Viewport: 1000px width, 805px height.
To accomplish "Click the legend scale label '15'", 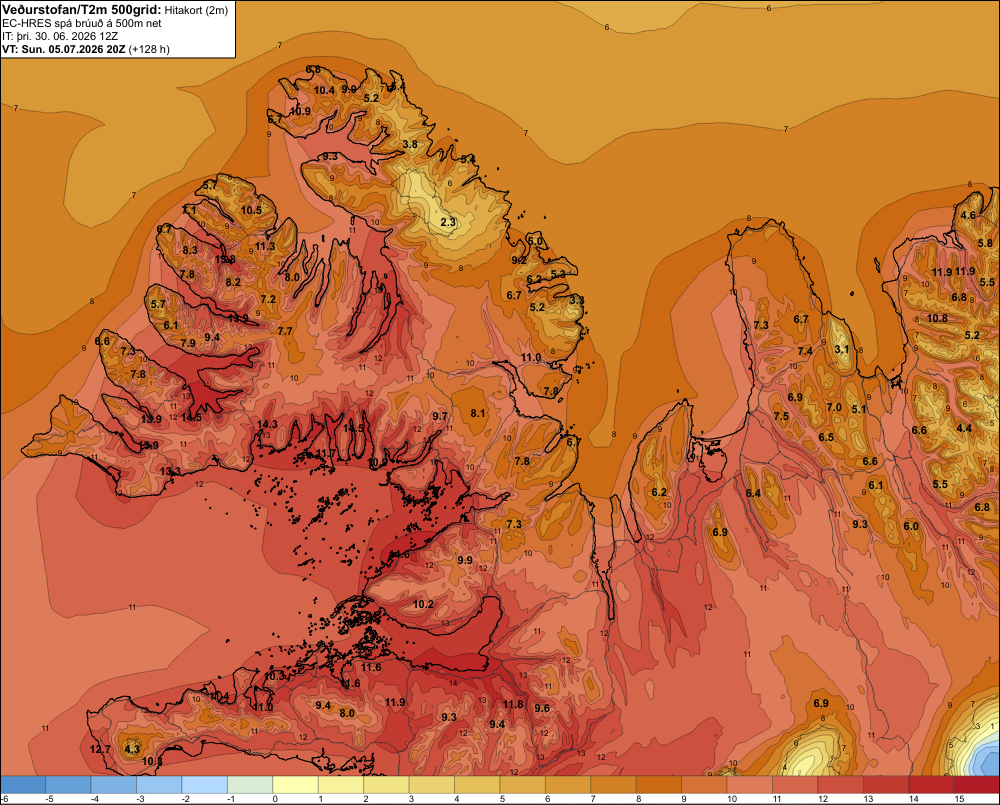I will 959,799.
